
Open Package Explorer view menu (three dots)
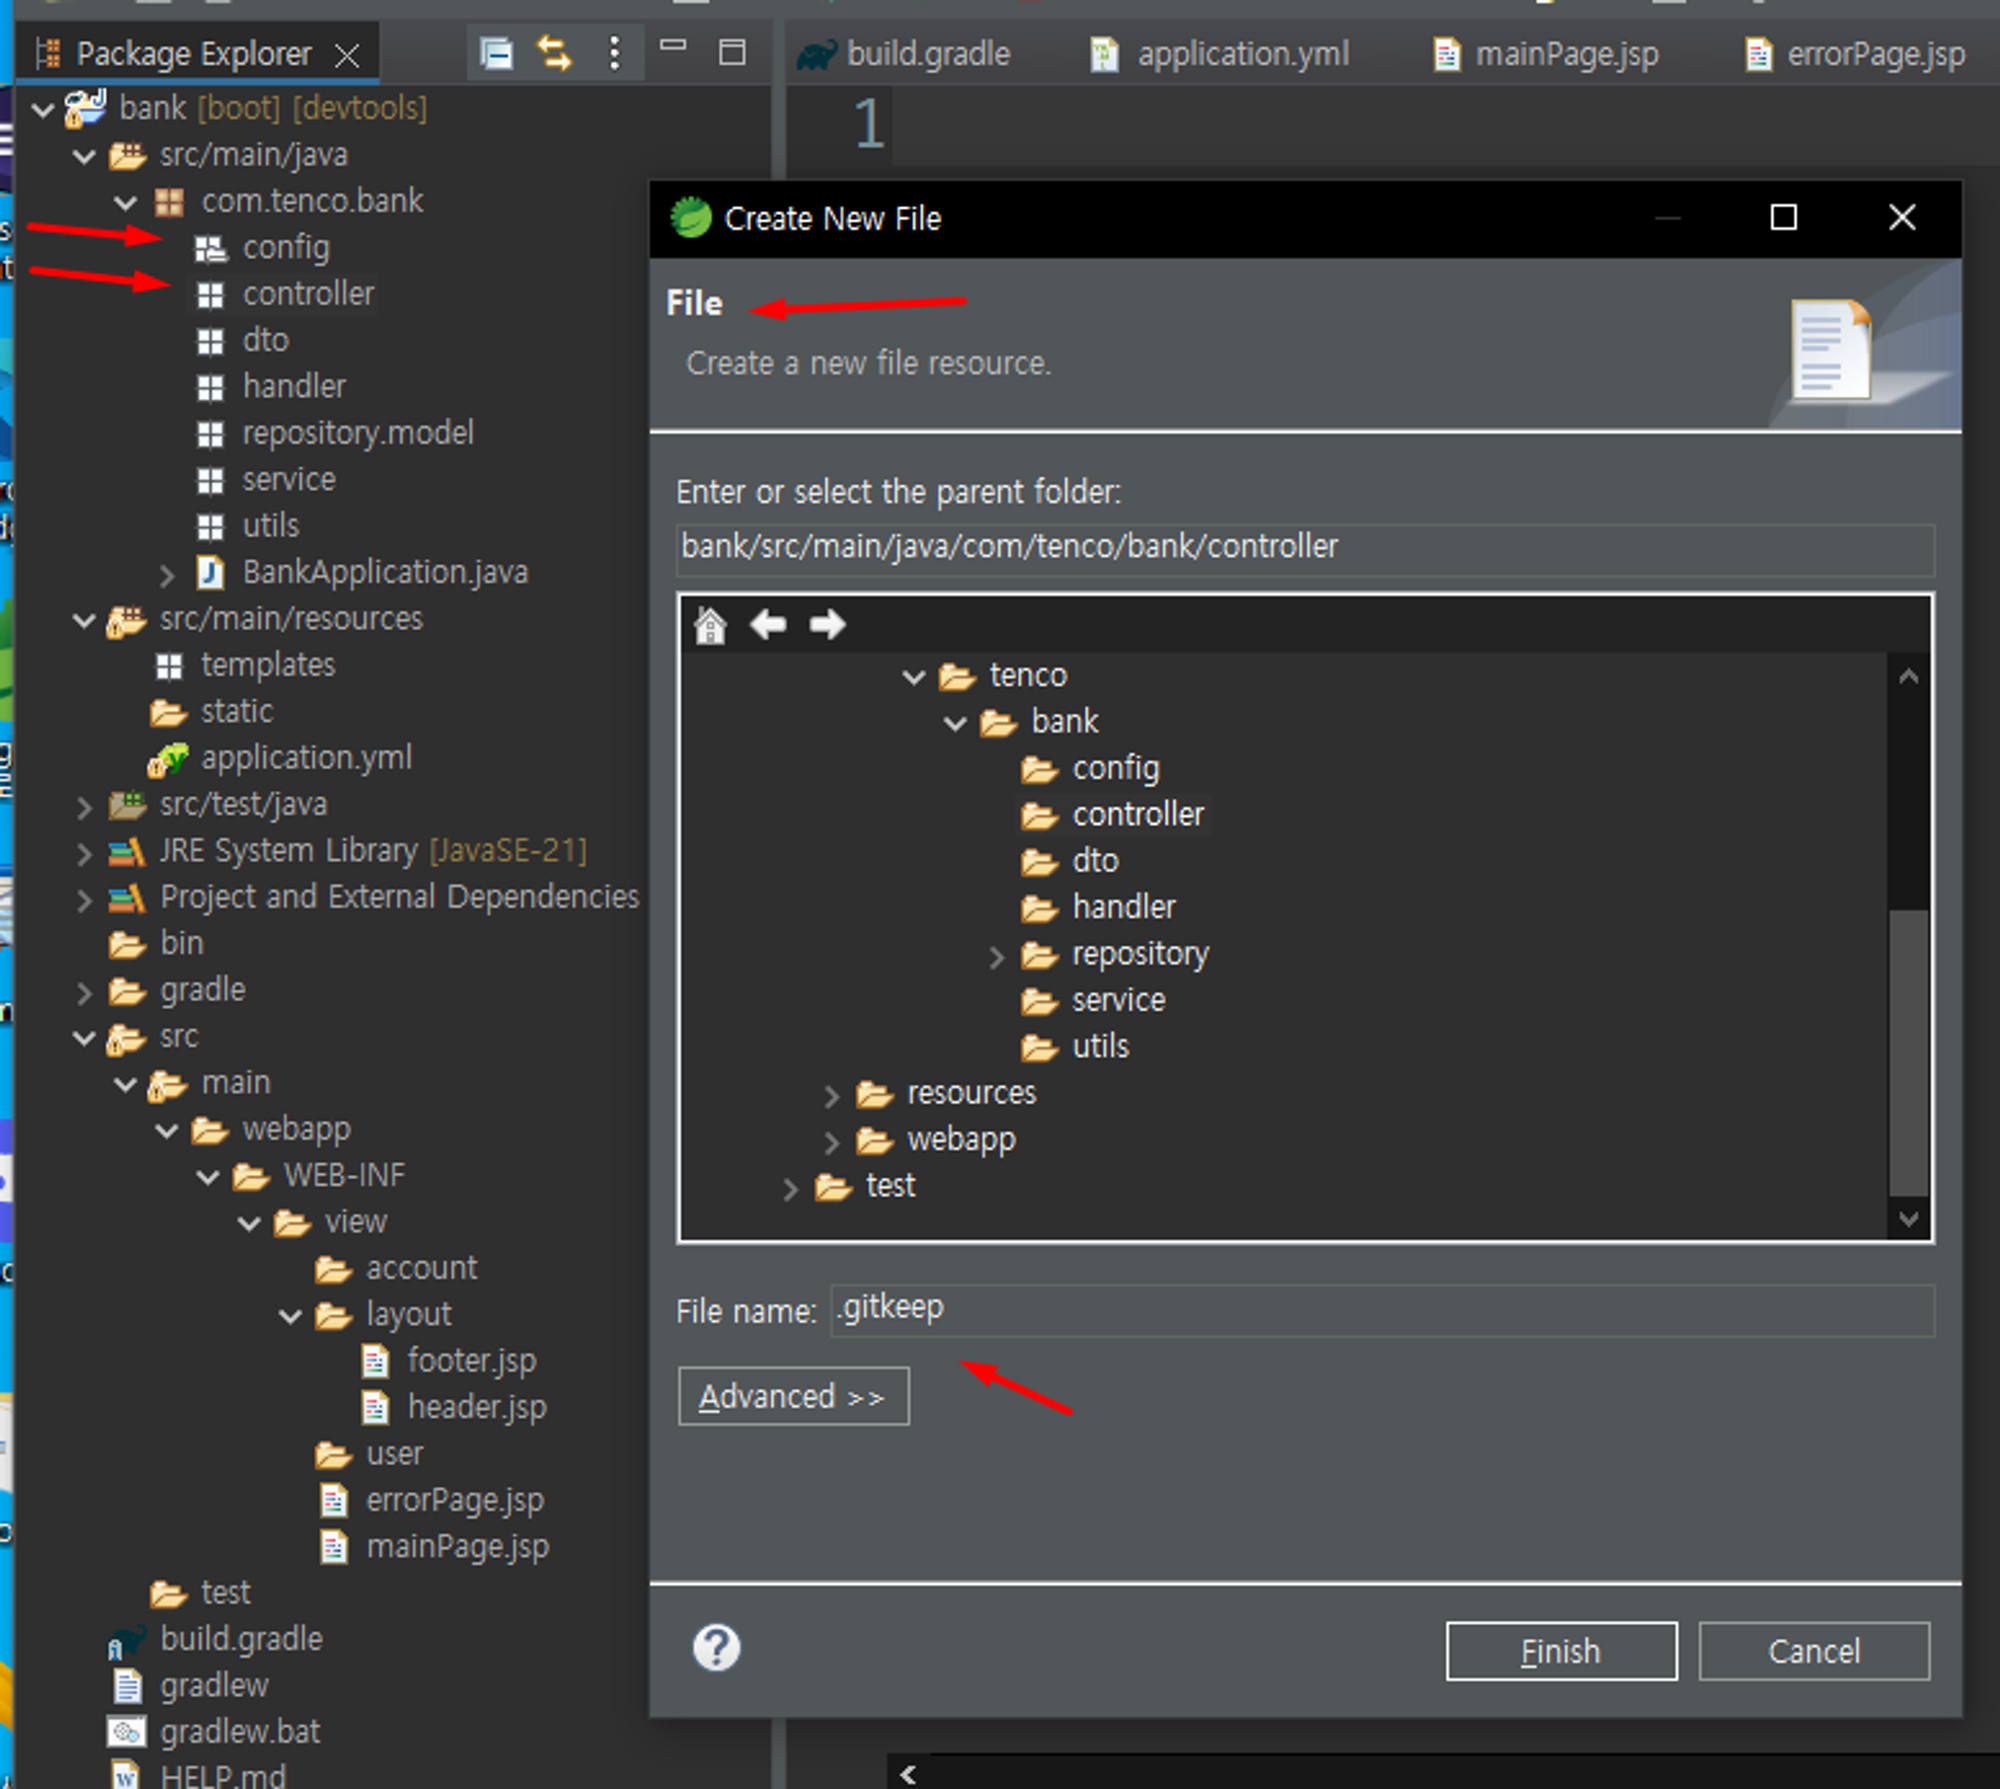click(614, 52)
